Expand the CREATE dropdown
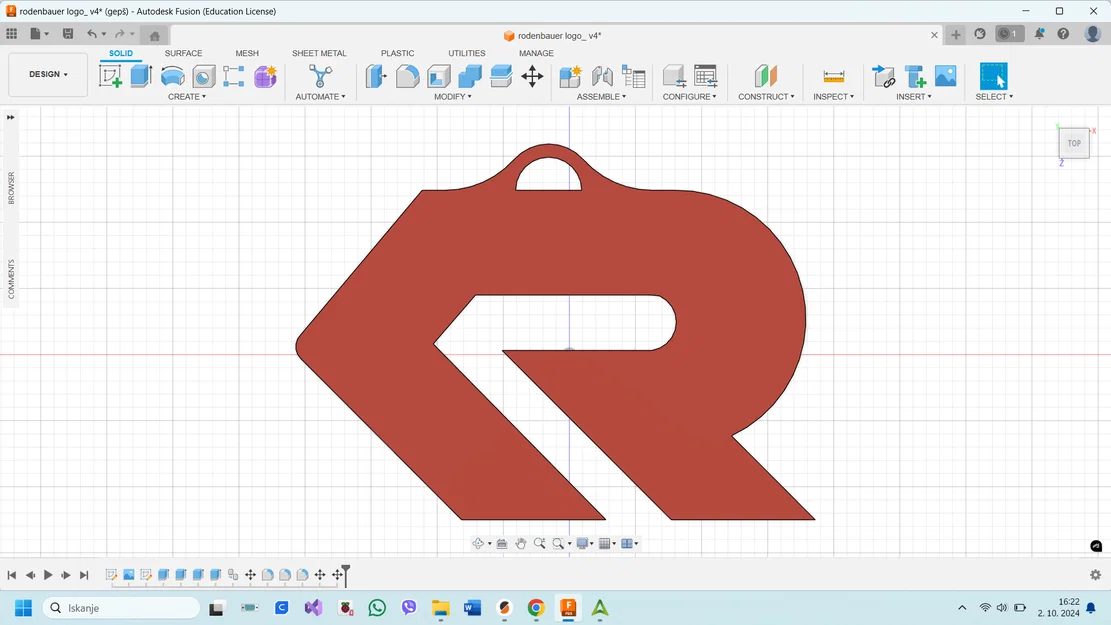The image size is (1111, 625). click(187, 96)
